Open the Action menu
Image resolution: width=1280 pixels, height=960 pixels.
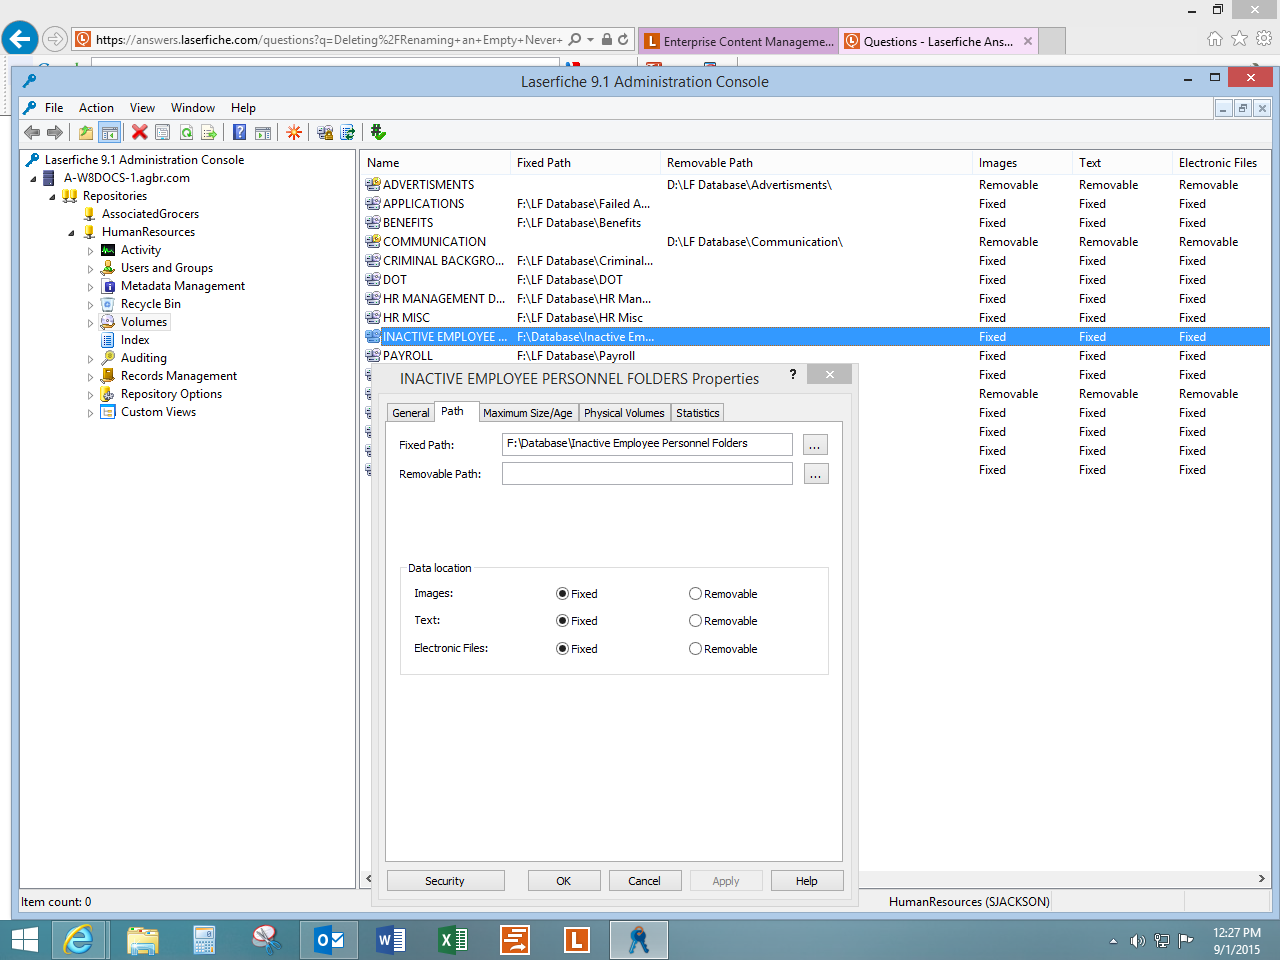tap(96, 108)
